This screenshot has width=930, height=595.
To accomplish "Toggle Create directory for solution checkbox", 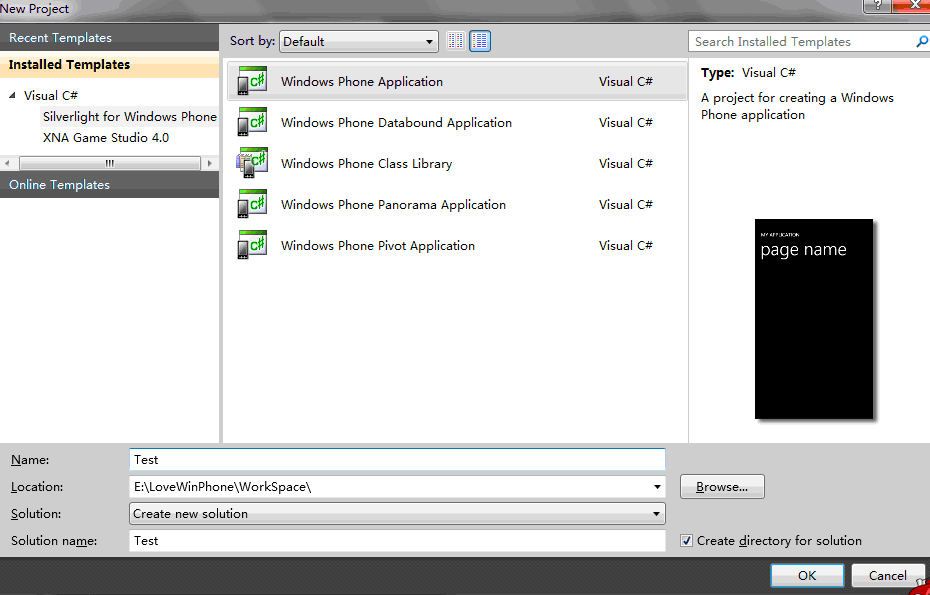I will 686,540.
